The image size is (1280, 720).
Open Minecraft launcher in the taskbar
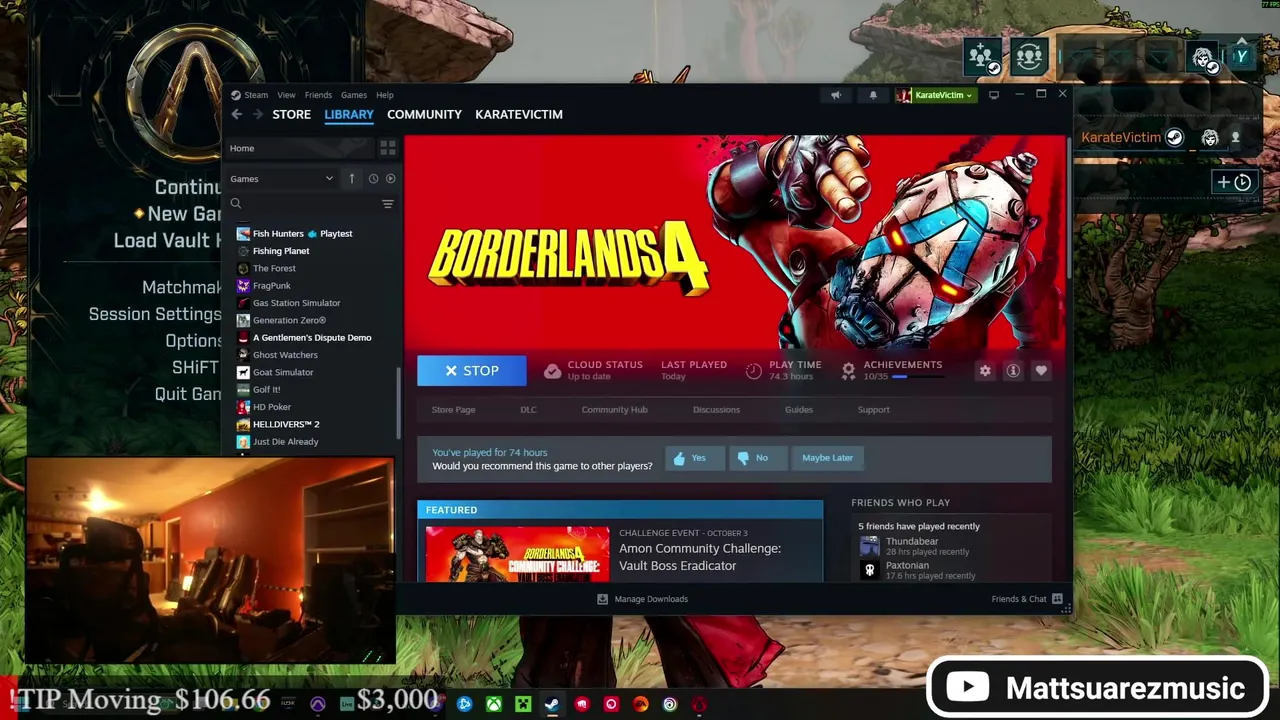tap(523, 704)
